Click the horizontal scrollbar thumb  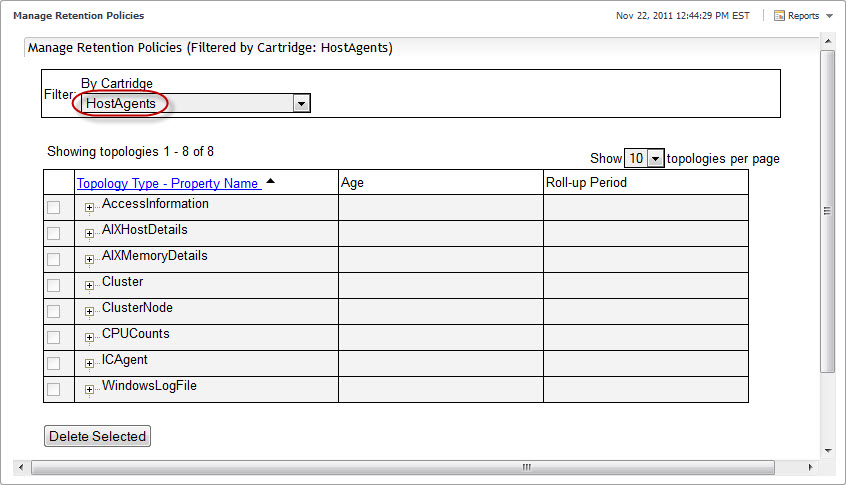tap(526, 467)
